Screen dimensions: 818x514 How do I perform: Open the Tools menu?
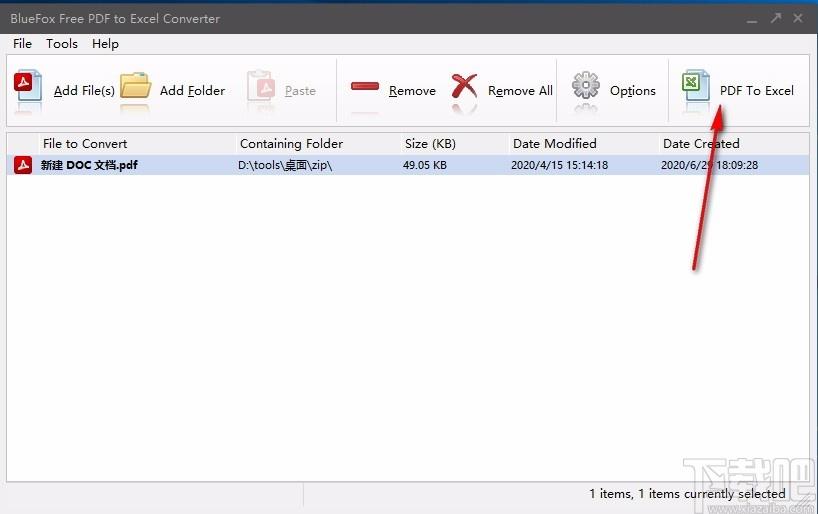[x=62, y=44]
